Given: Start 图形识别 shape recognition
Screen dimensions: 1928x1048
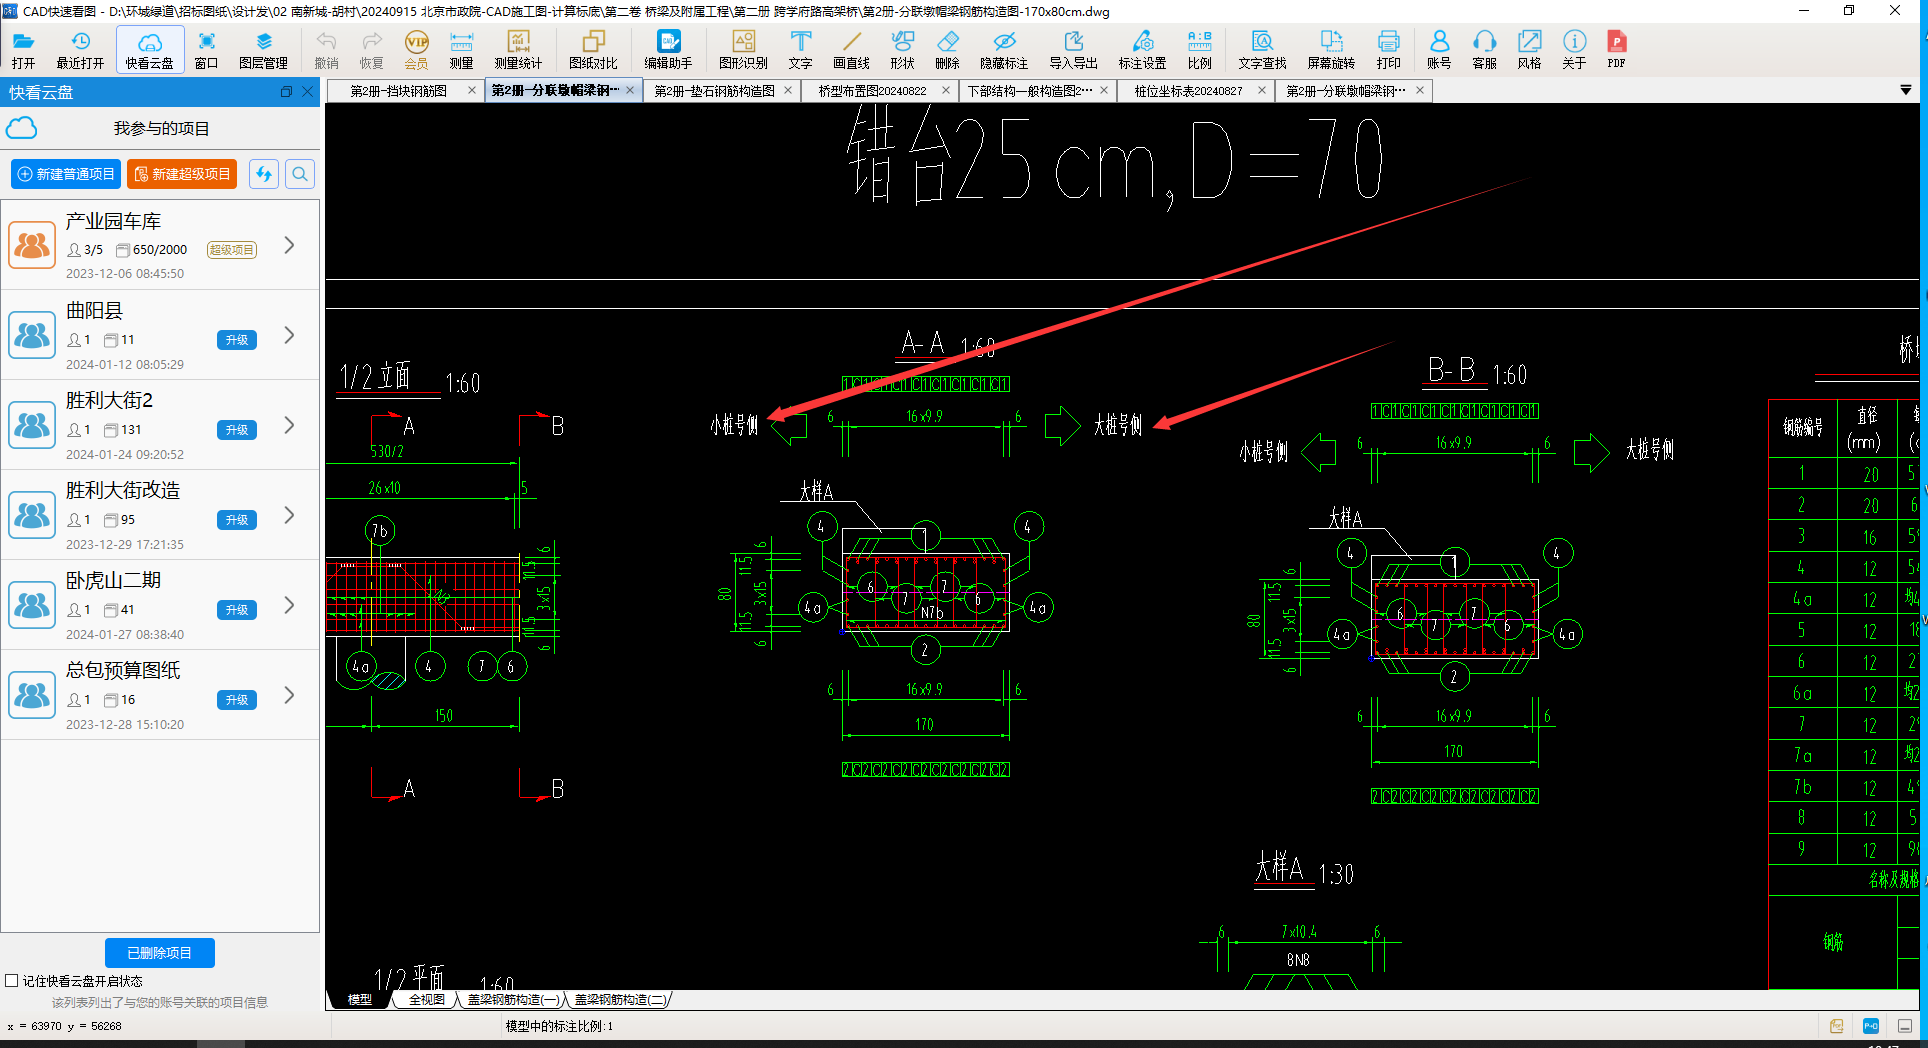Looking at the screenshot, I should tap(743, 49).
